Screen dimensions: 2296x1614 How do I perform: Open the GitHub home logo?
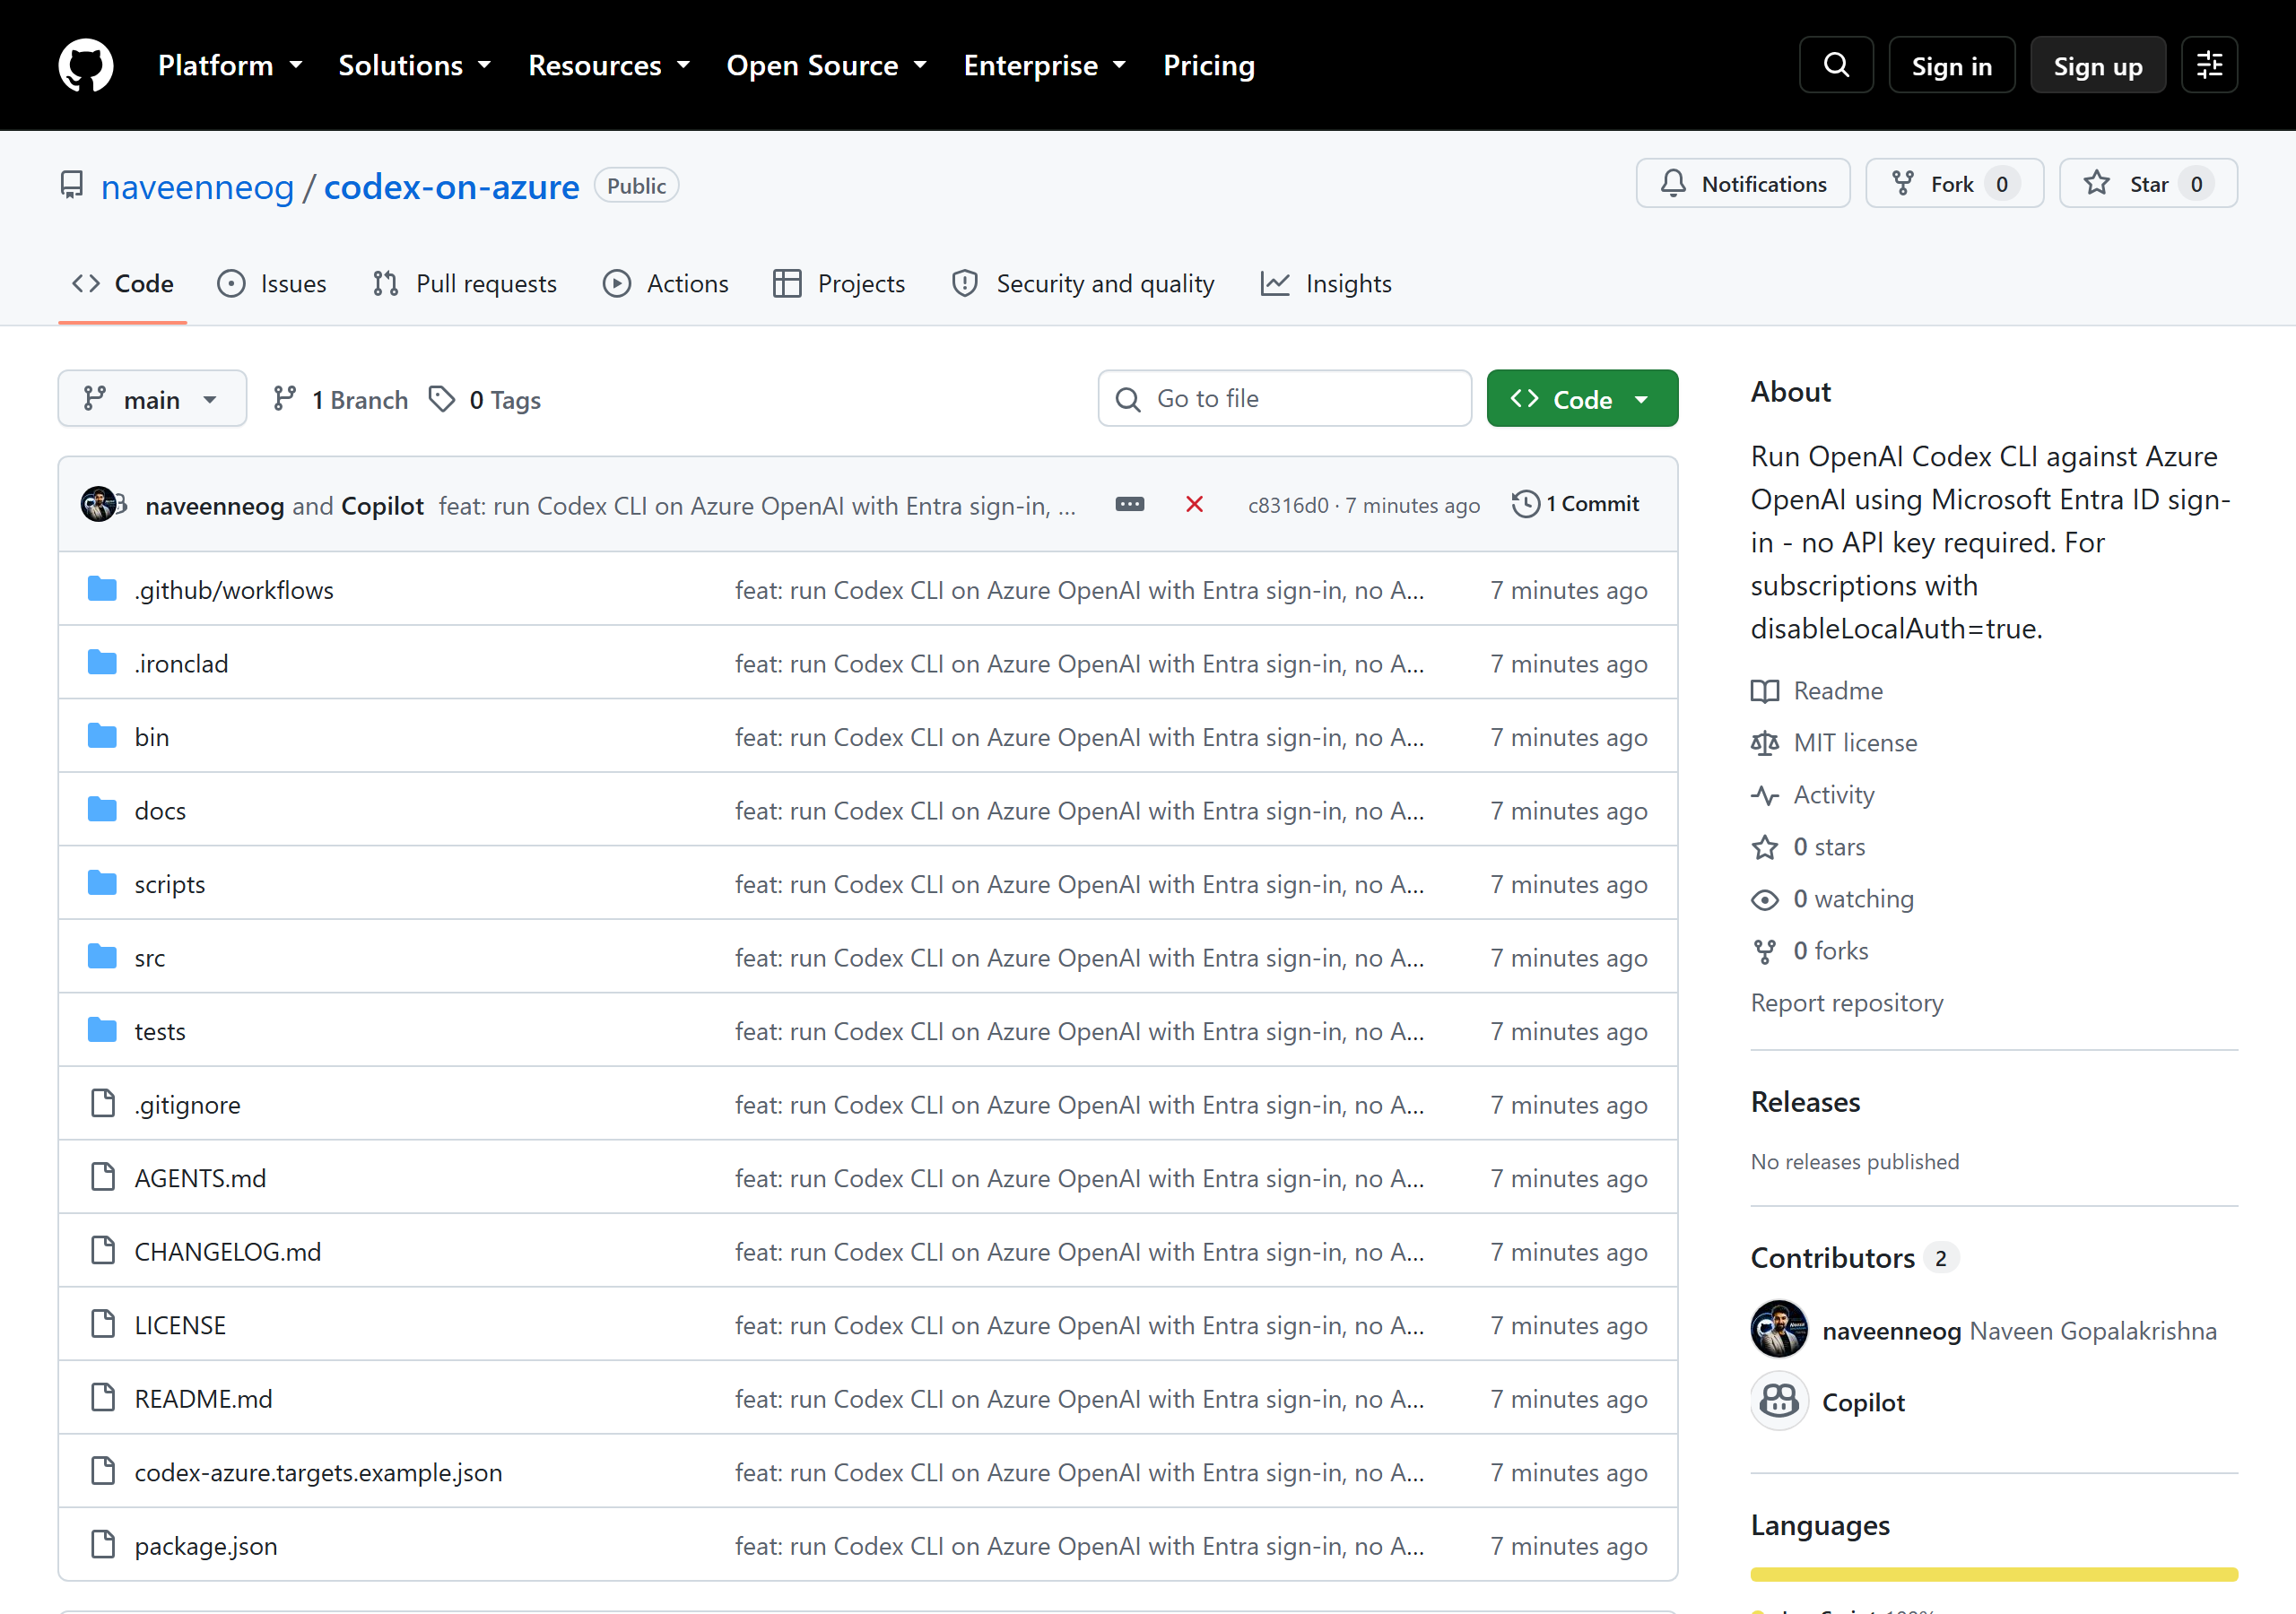point(86,65)
